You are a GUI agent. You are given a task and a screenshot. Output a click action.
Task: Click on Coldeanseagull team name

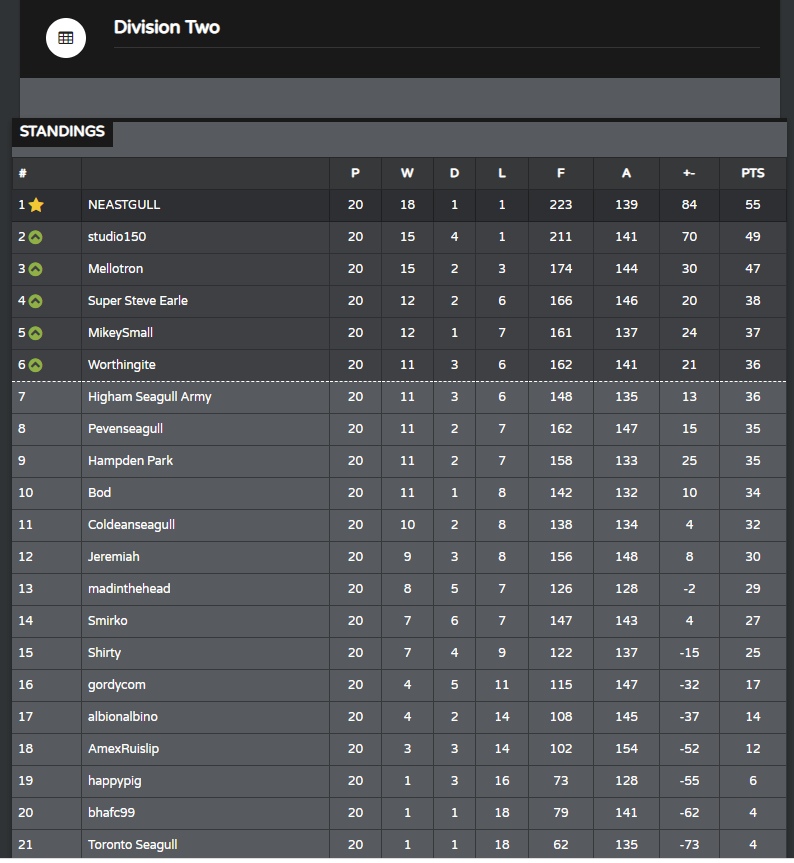tap(132, 525)
